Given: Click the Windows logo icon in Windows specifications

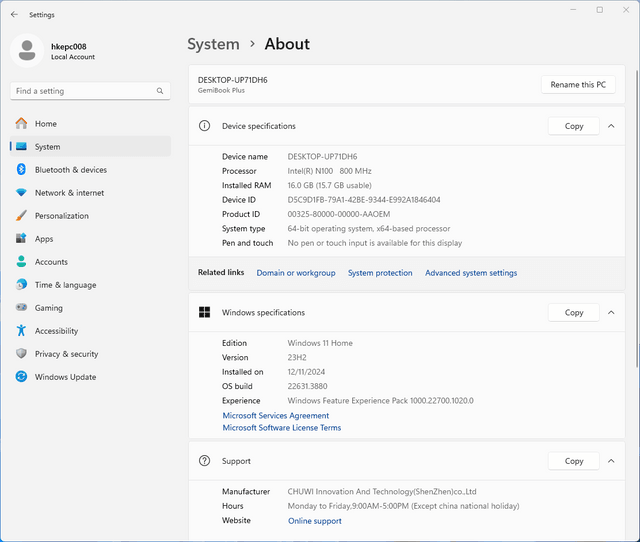Looking at the screenshot, I should point(204,312).
